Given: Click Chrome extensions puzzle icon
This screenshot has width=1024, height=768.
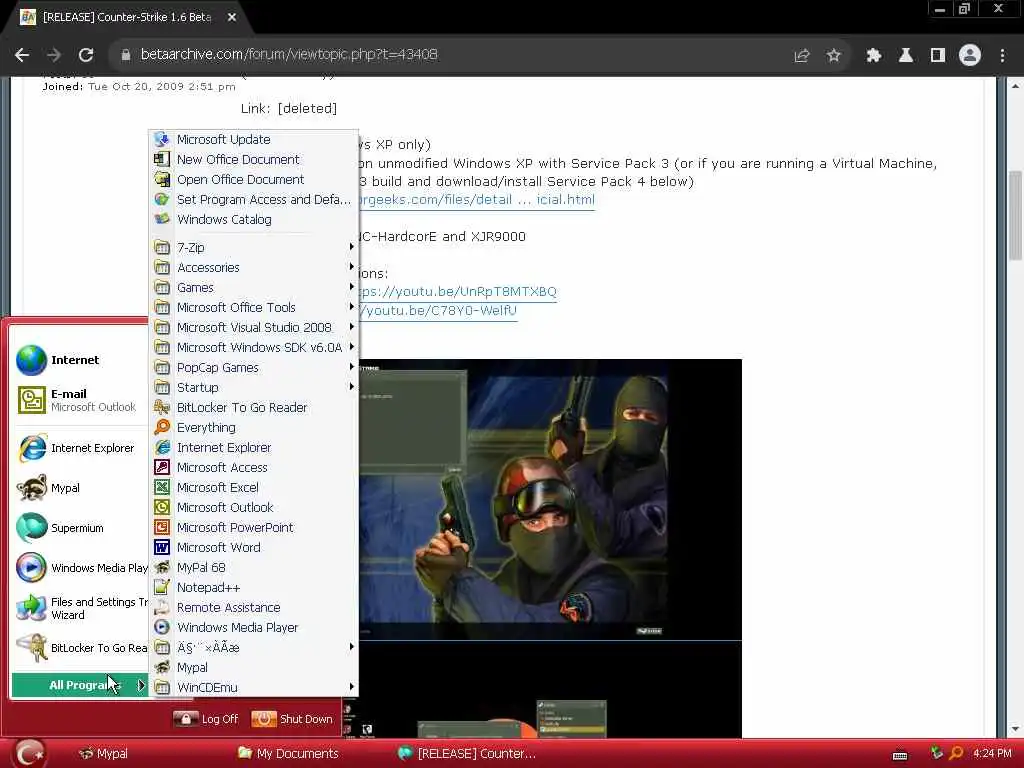Looking at the screenshot, I should point(873,56).
